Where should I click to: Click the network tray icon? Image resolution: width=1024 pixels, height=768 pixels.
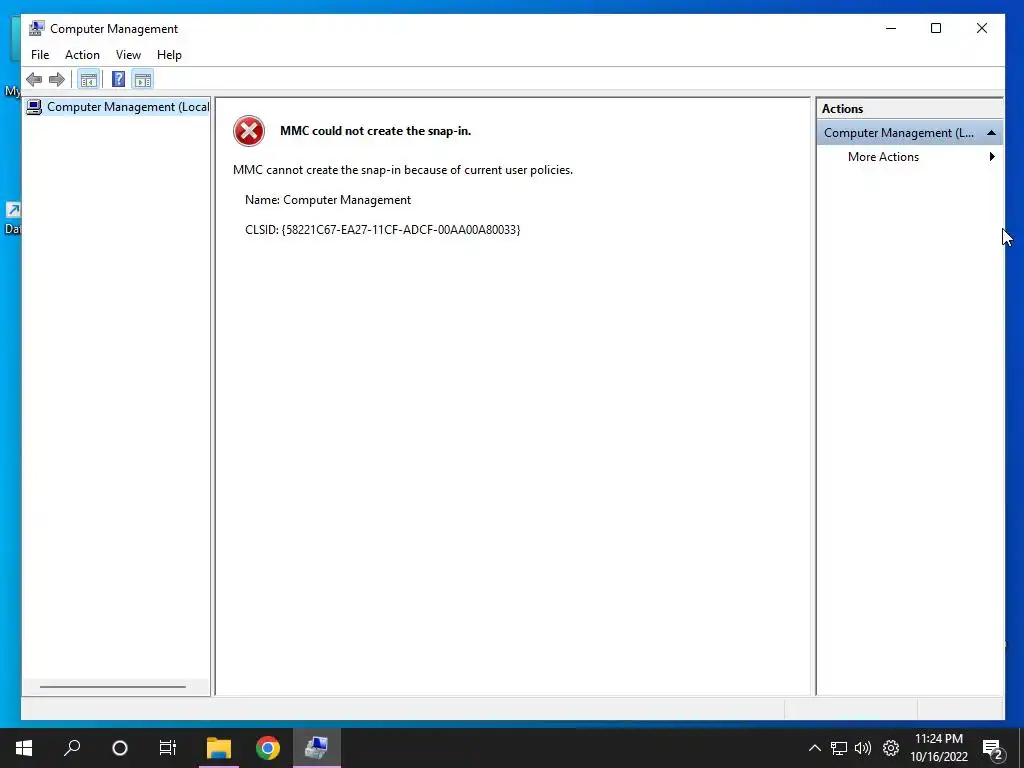click(x=839, y=748)
